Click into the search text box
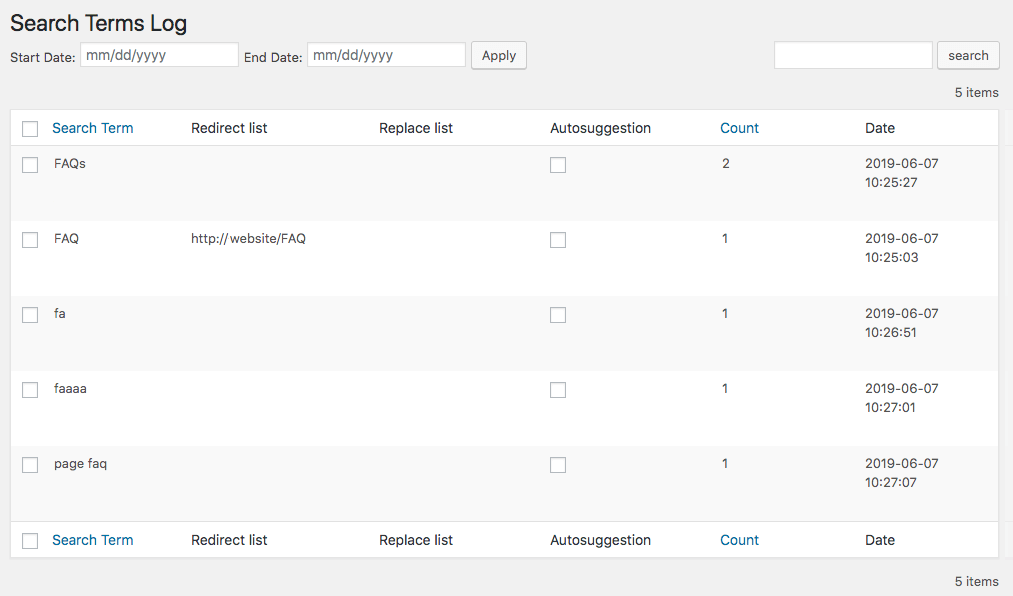1013x596 pixels. [x=853, y=56]
